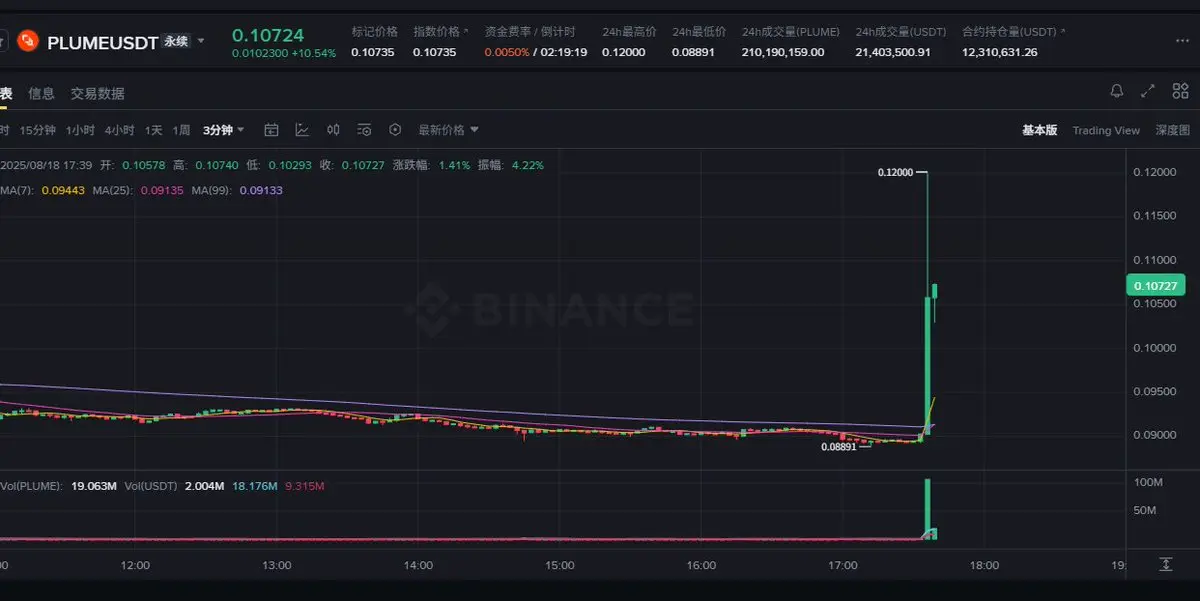Click the MA(25) indicator value 0.09135
Viewport: 1200px width, 601px height.
pos(162,190)
